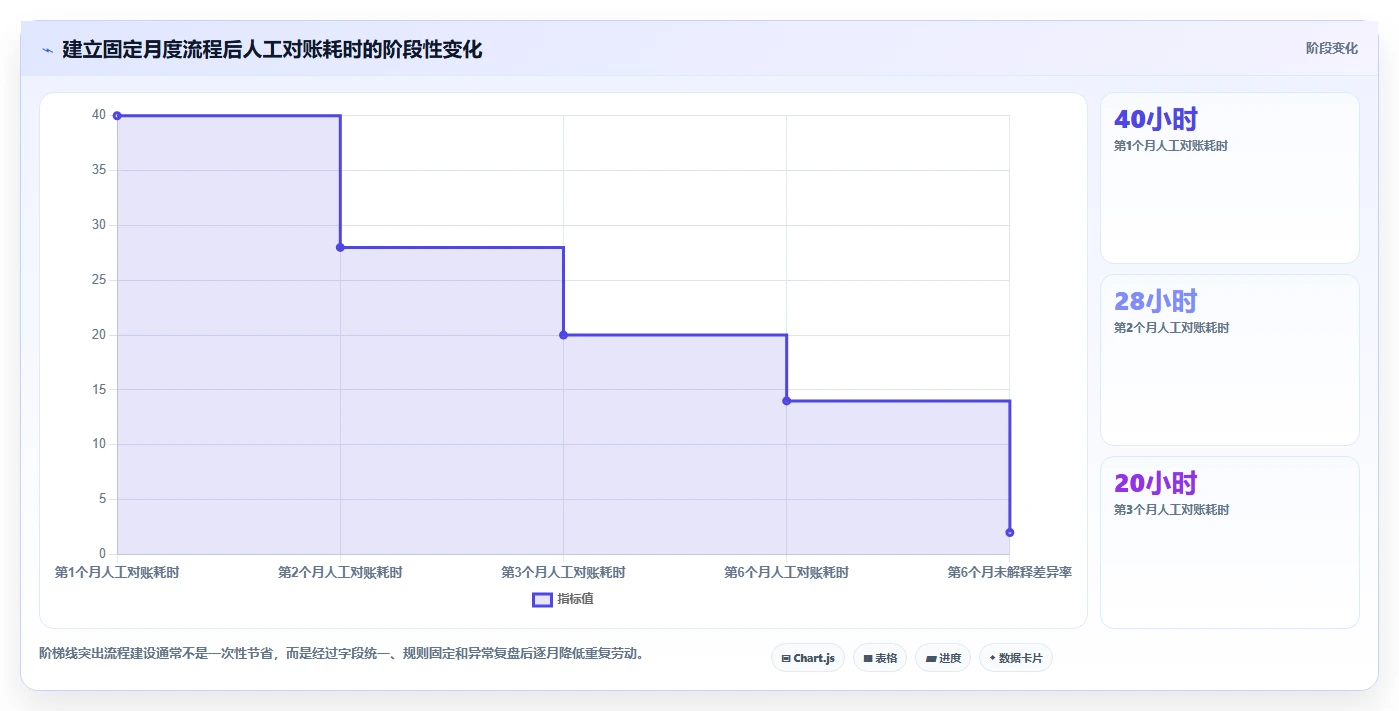
Task: Click the 第2个月人工对账耗时 axis label
Action: [x=340, y=573]
